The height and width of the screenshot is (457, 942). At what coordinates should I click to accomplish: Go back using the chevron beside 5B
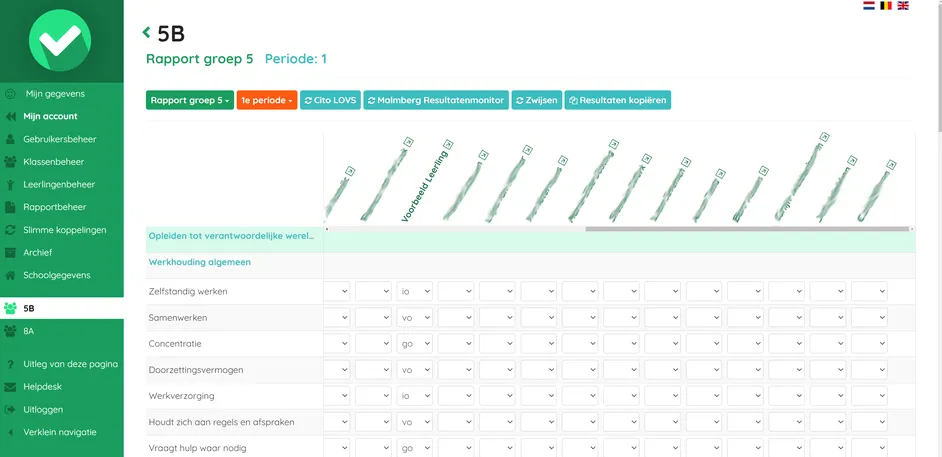pos(146,32)
